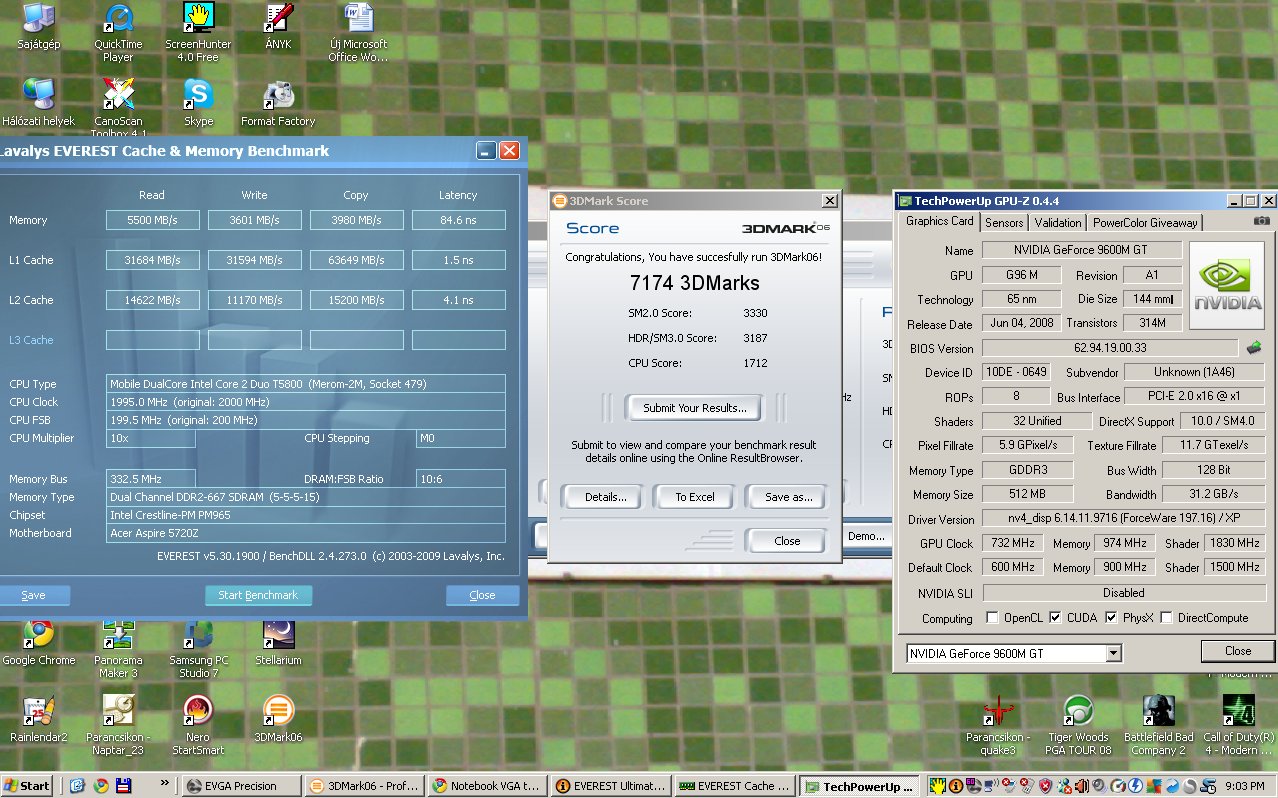Launch Internet Explorer from quick launch
The width and height of the screenshot is (1278, 798).
pyautogui.click(x=77, y=786)
